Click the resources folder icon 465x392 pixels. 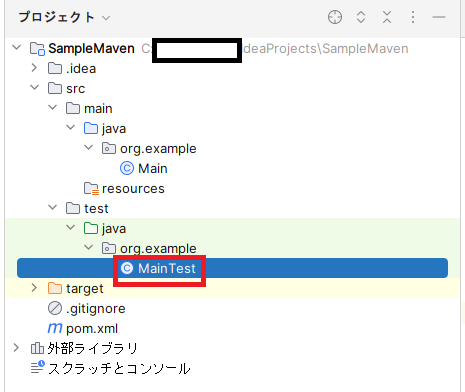click(91, 189)
